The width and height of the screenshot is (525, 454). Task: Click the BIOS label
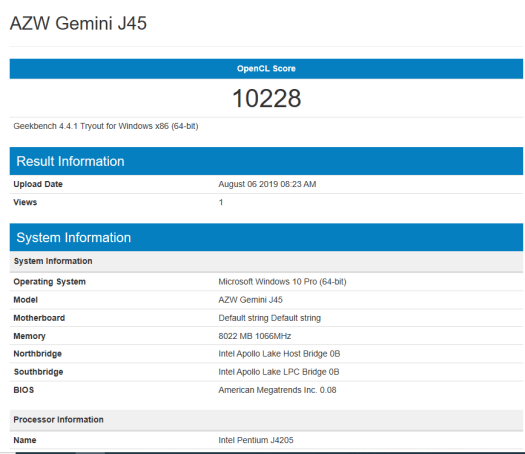click(23, 390)
